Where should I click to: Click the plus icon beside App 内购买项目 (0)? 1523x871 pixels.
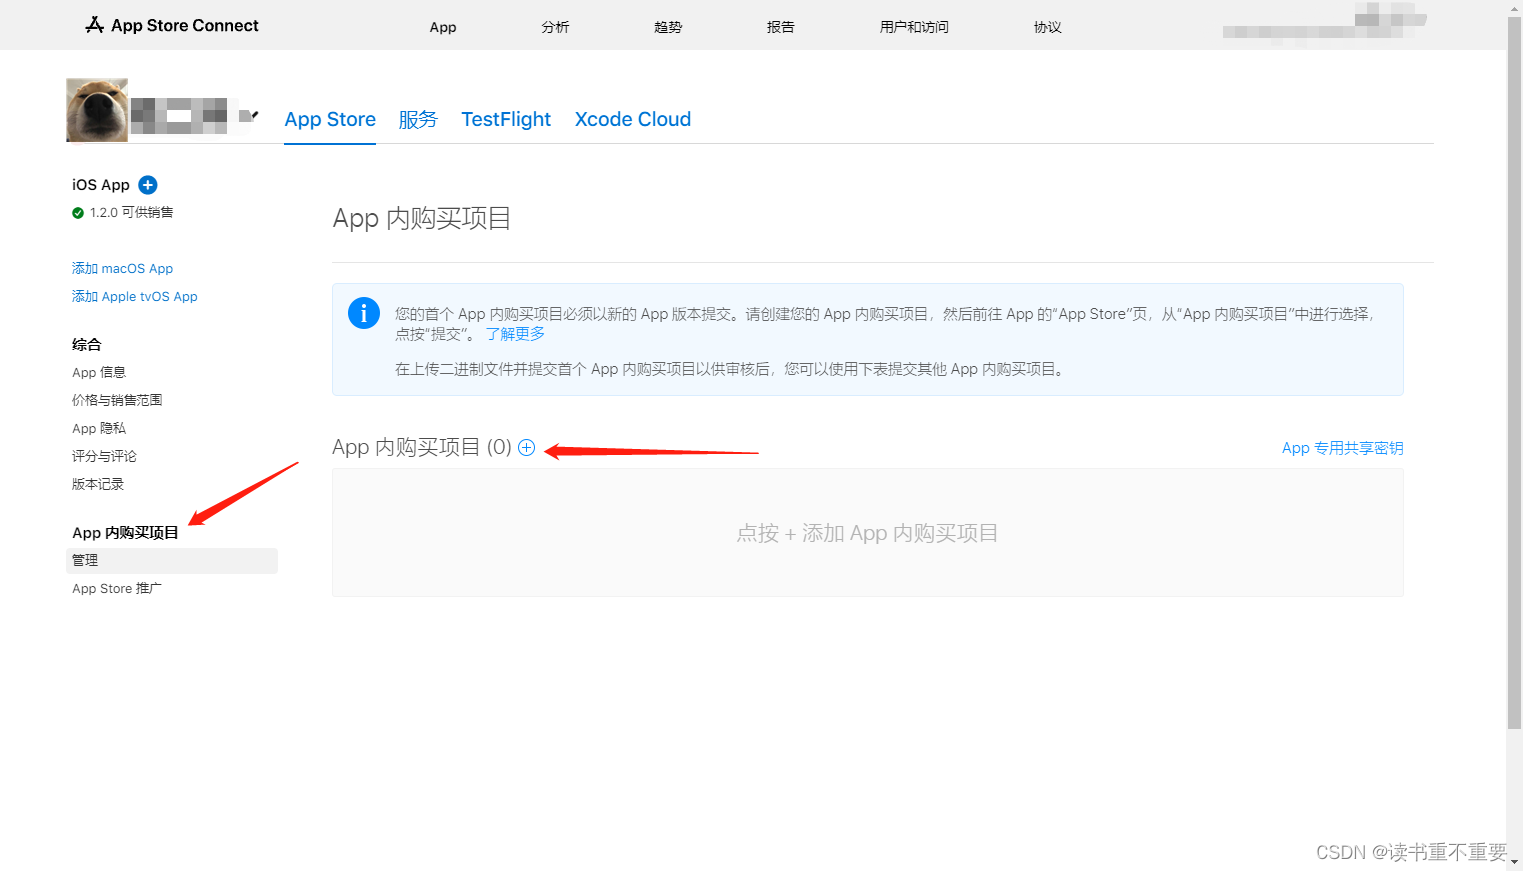(526, 447)
